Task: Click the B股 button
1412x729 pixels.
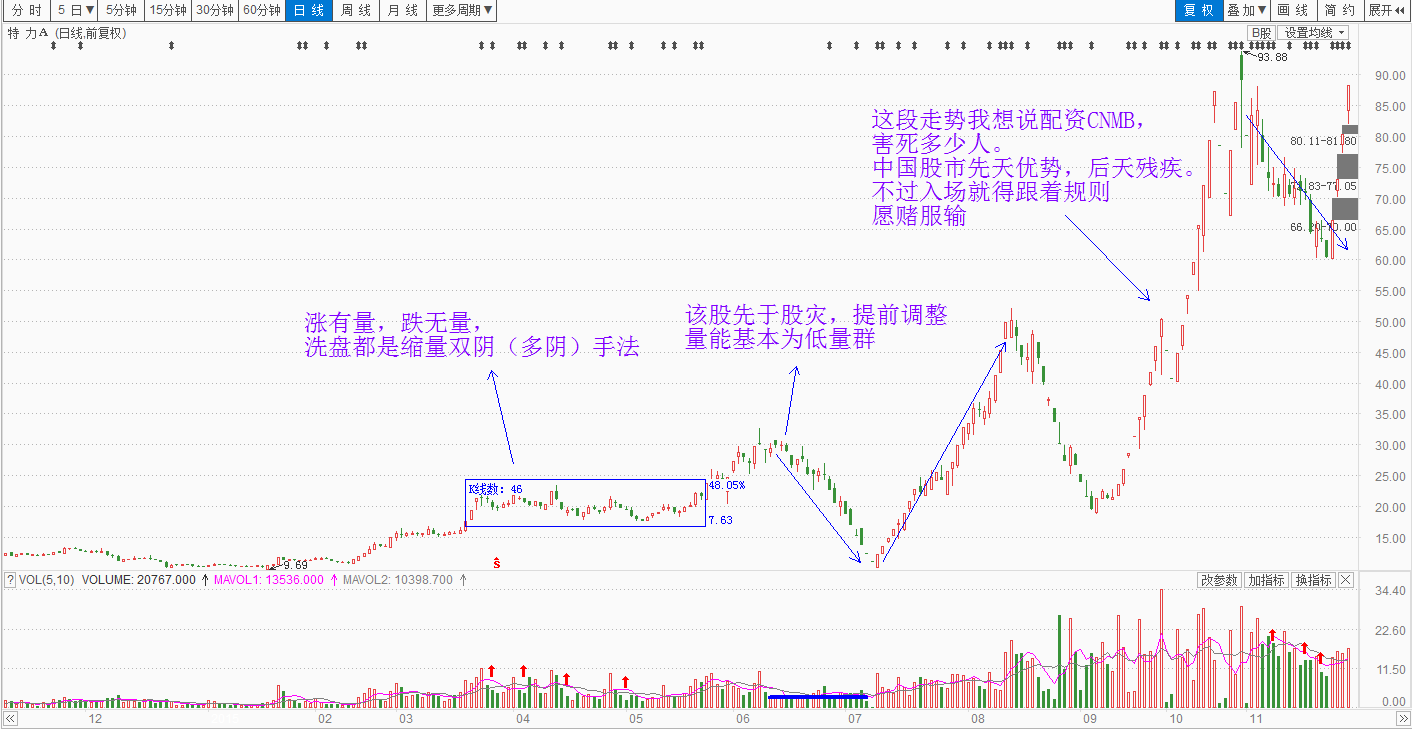Action: 1260,33
